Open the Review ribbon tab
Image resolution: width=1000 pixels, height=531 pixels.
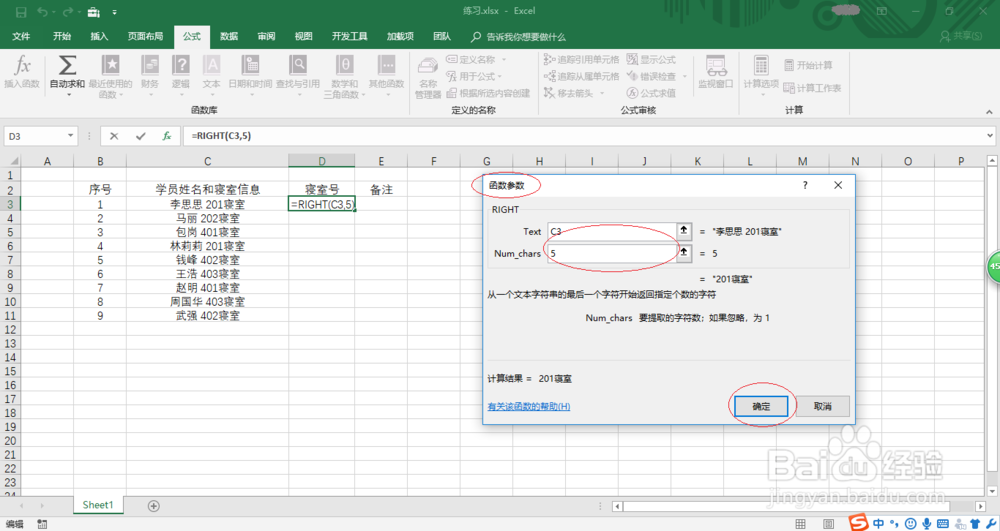click(266, 36)
